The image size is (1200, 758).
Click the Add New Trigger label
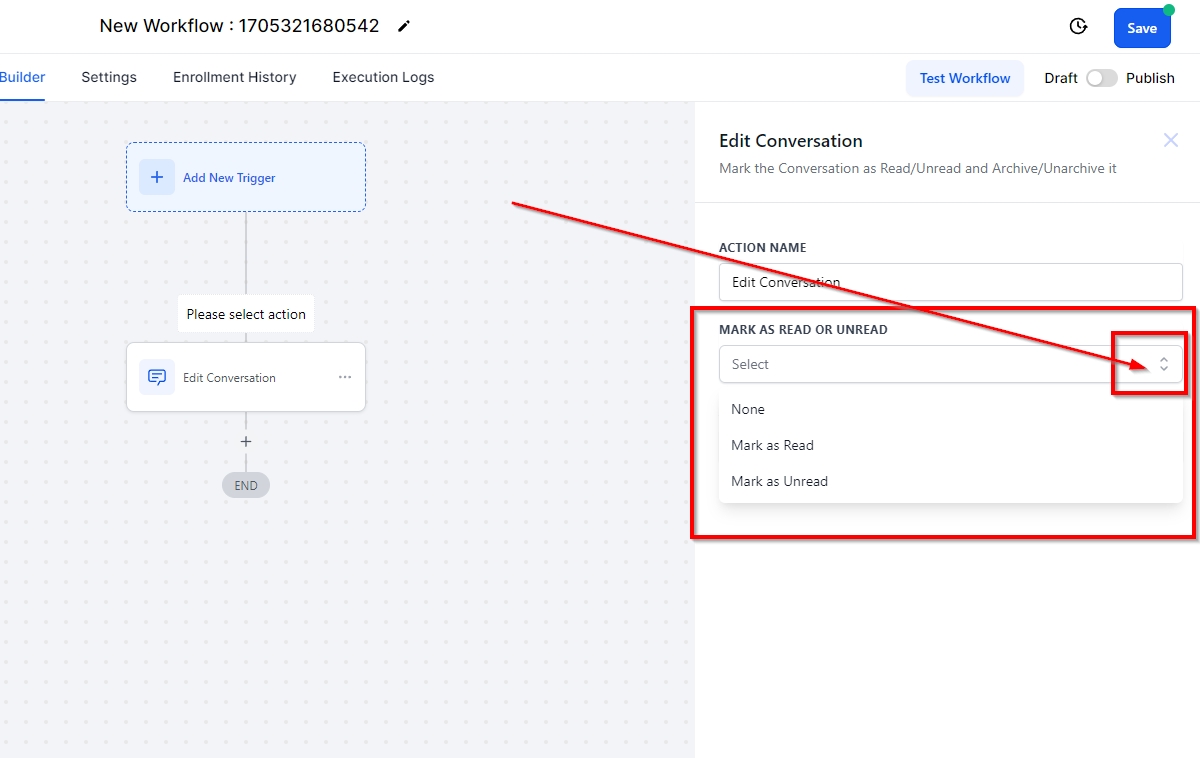229,178
